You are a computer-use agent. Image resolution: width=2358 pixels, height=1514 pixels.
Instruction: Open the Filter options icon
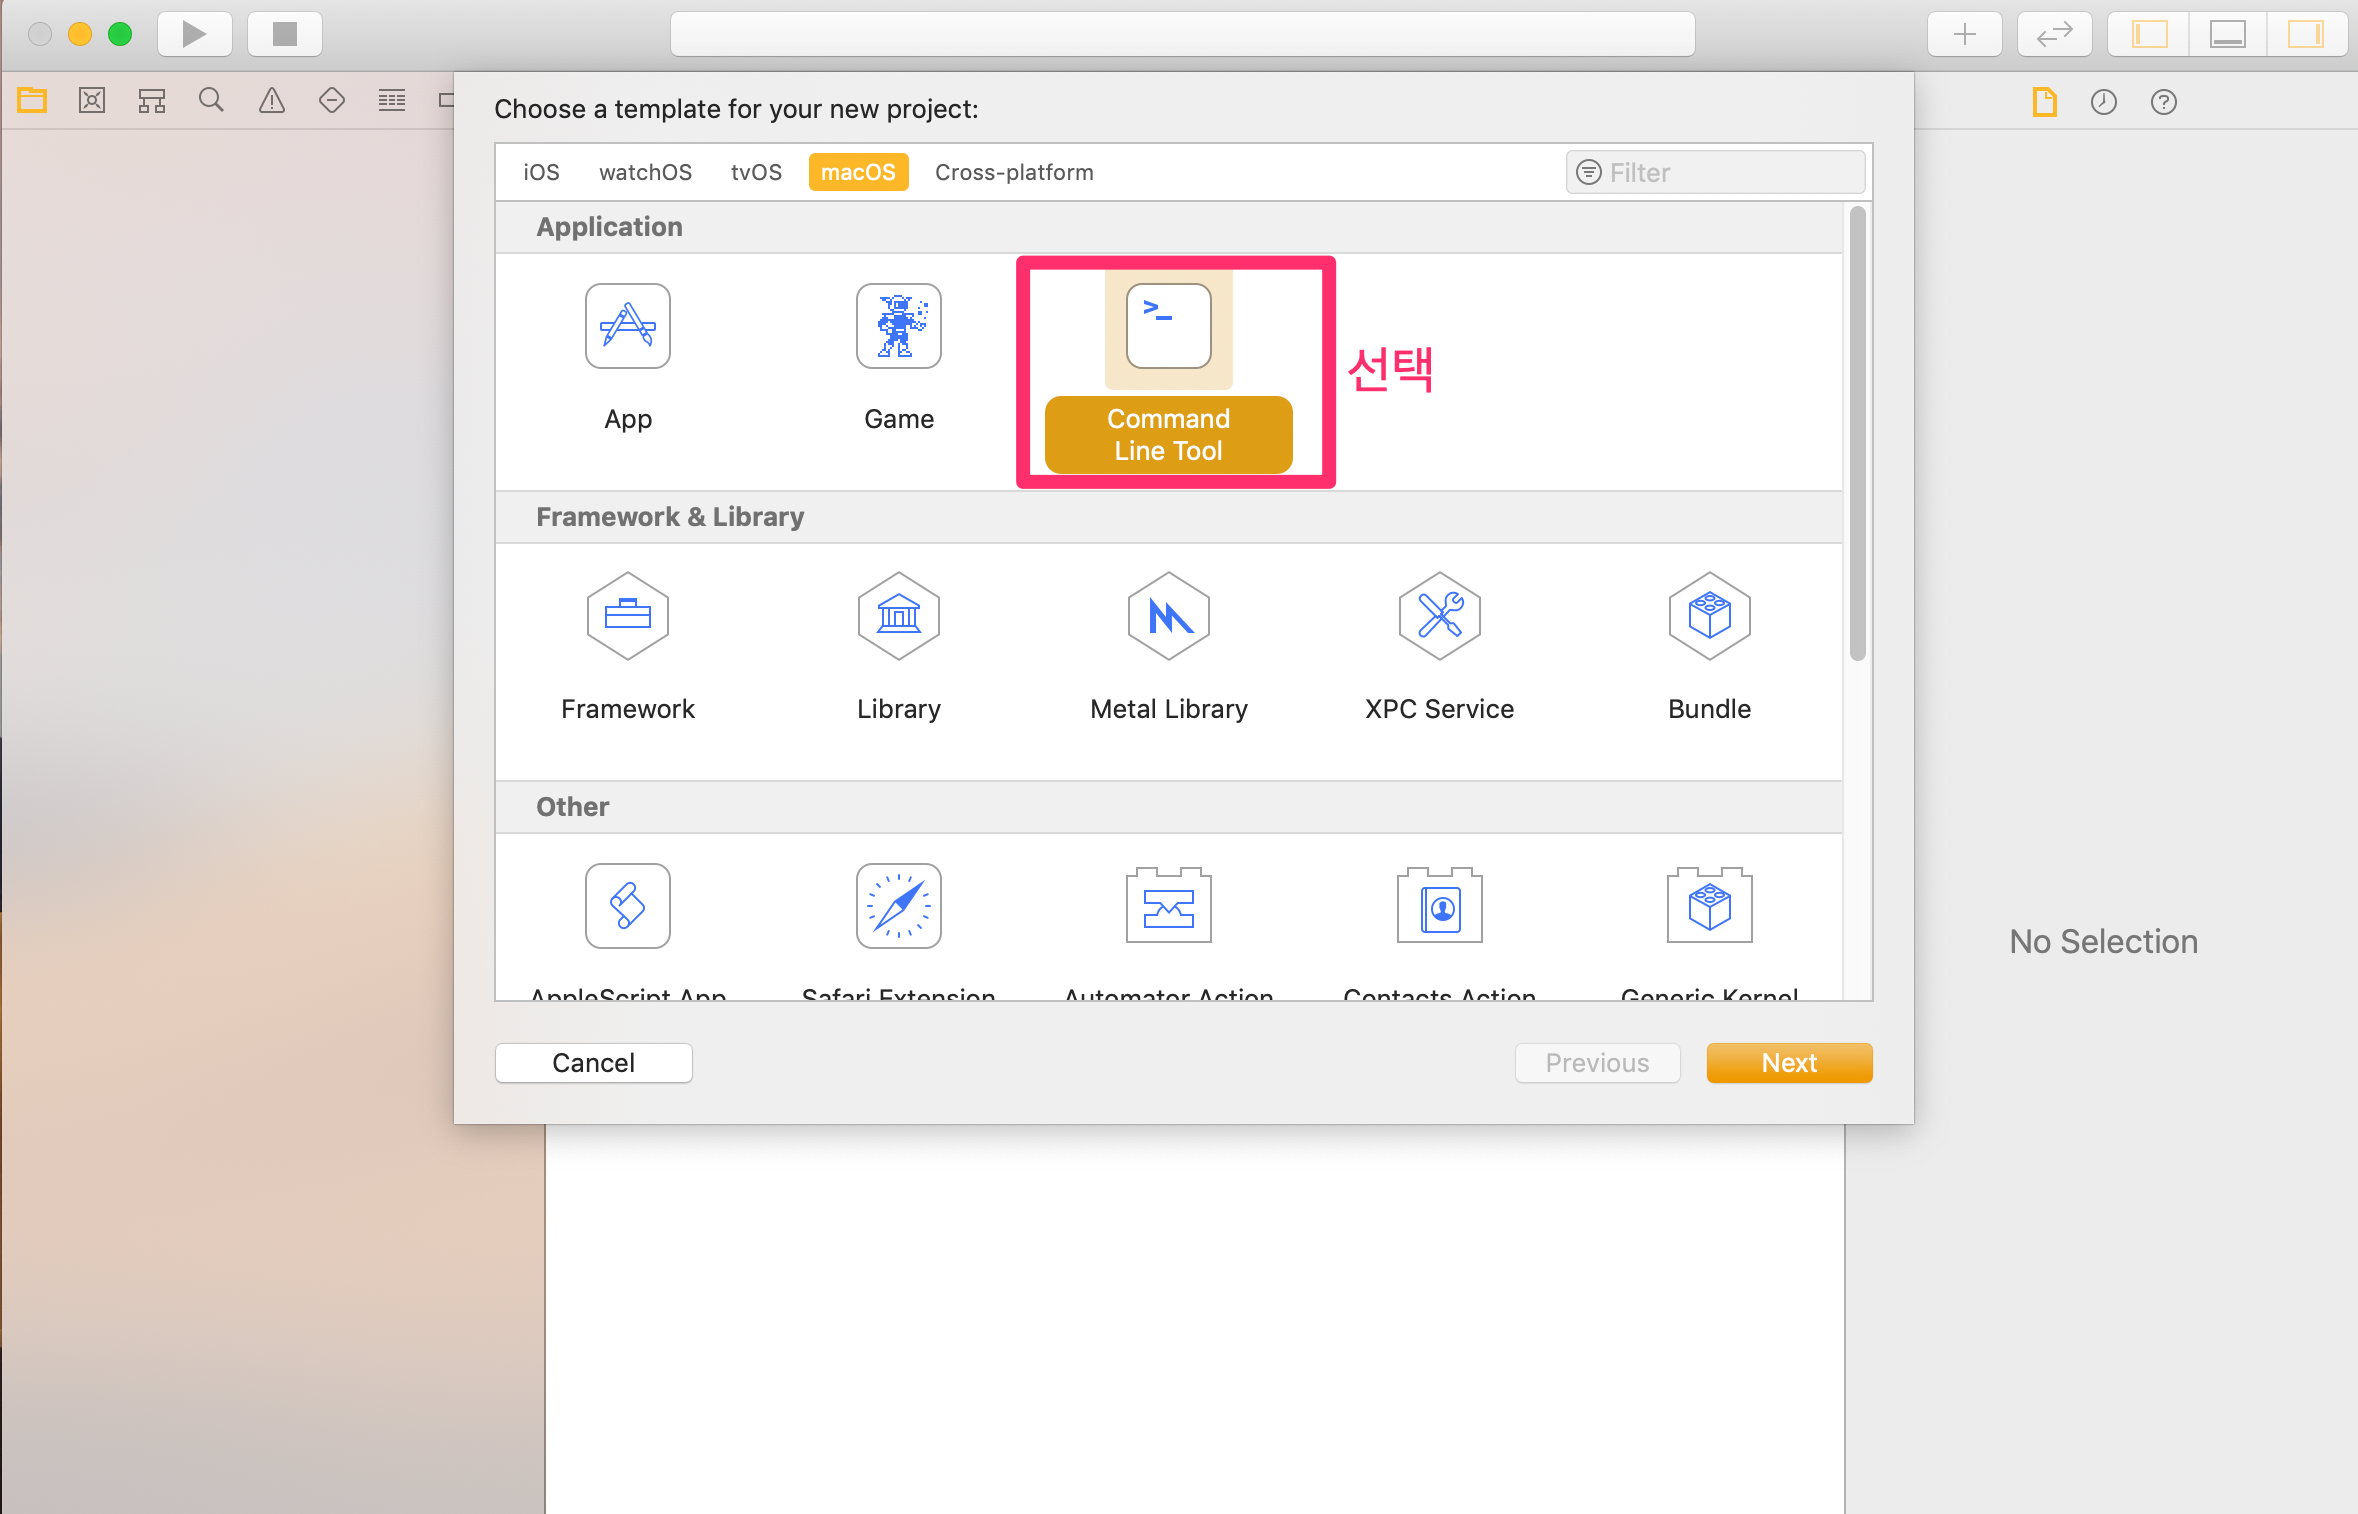1588,173
